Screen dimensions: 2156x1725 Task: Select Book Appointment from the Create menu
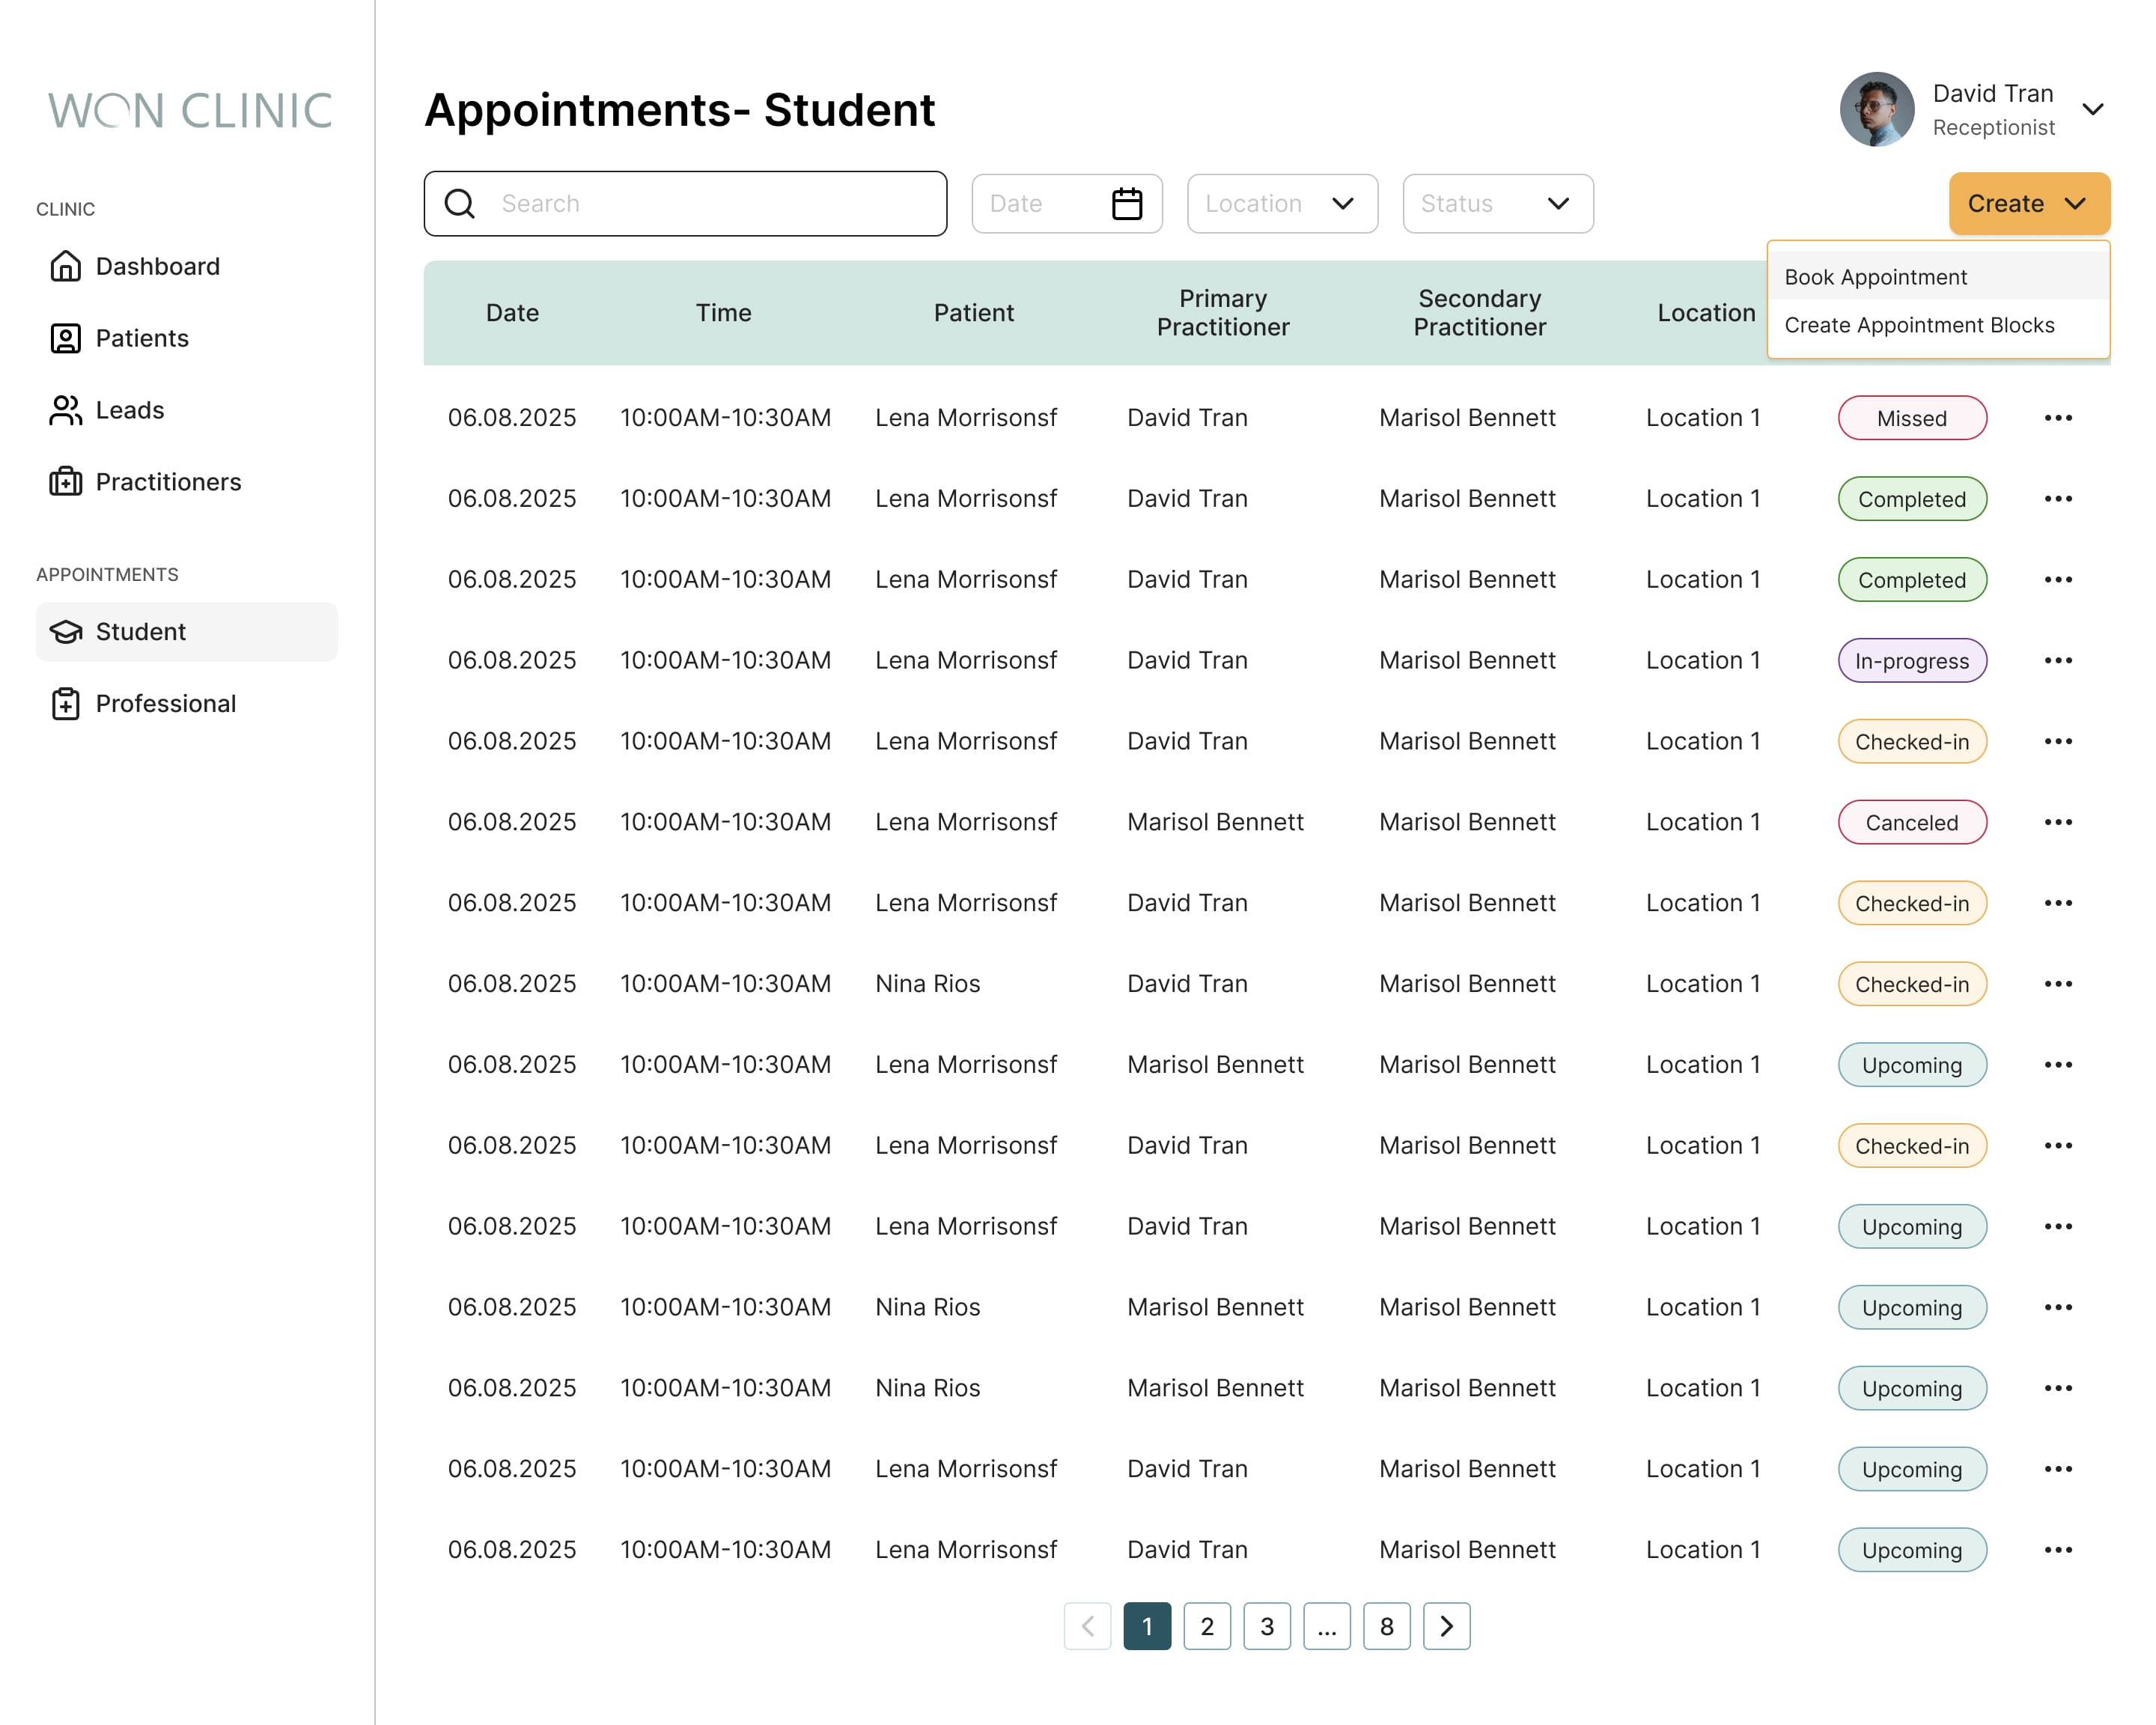coord(1875,277)
